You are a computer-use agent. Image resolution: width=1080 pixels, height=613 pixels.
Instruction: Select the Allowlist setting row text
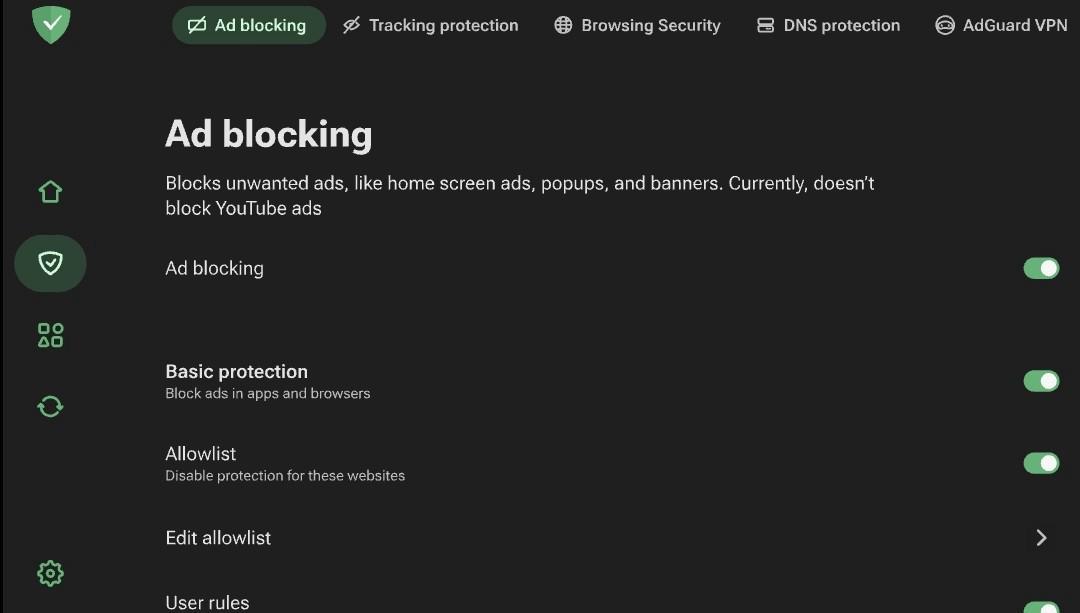click(x=201, y=454)
